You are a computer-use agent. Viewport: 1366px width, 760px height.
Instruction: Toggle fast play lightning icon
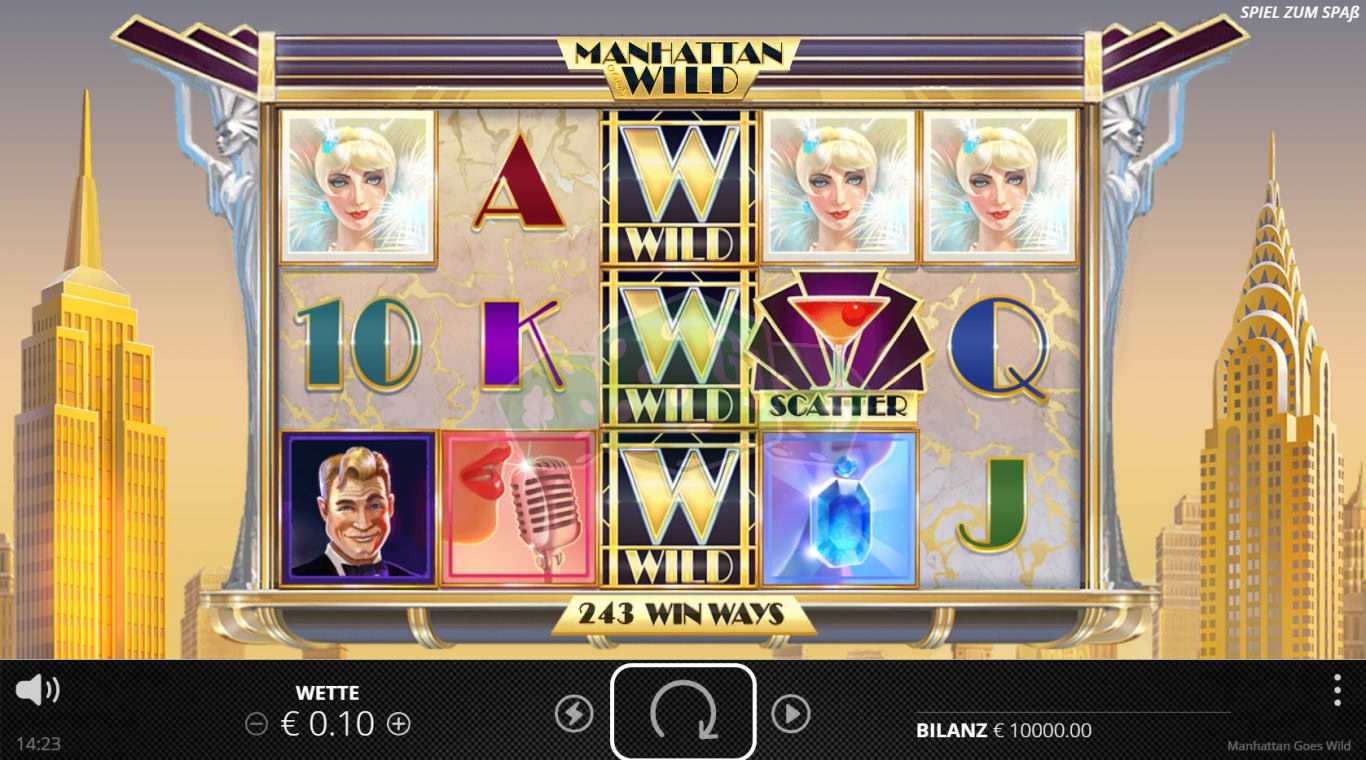tap(574, 713)
